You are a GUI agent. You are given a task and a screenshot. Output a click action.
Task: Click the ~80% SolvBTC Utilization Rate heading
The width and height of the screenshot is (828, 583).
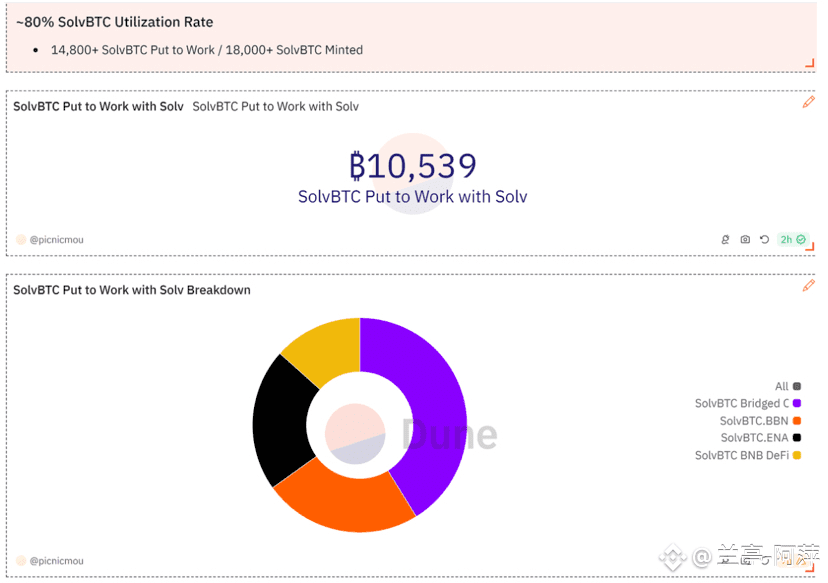(x=115, y=22)
